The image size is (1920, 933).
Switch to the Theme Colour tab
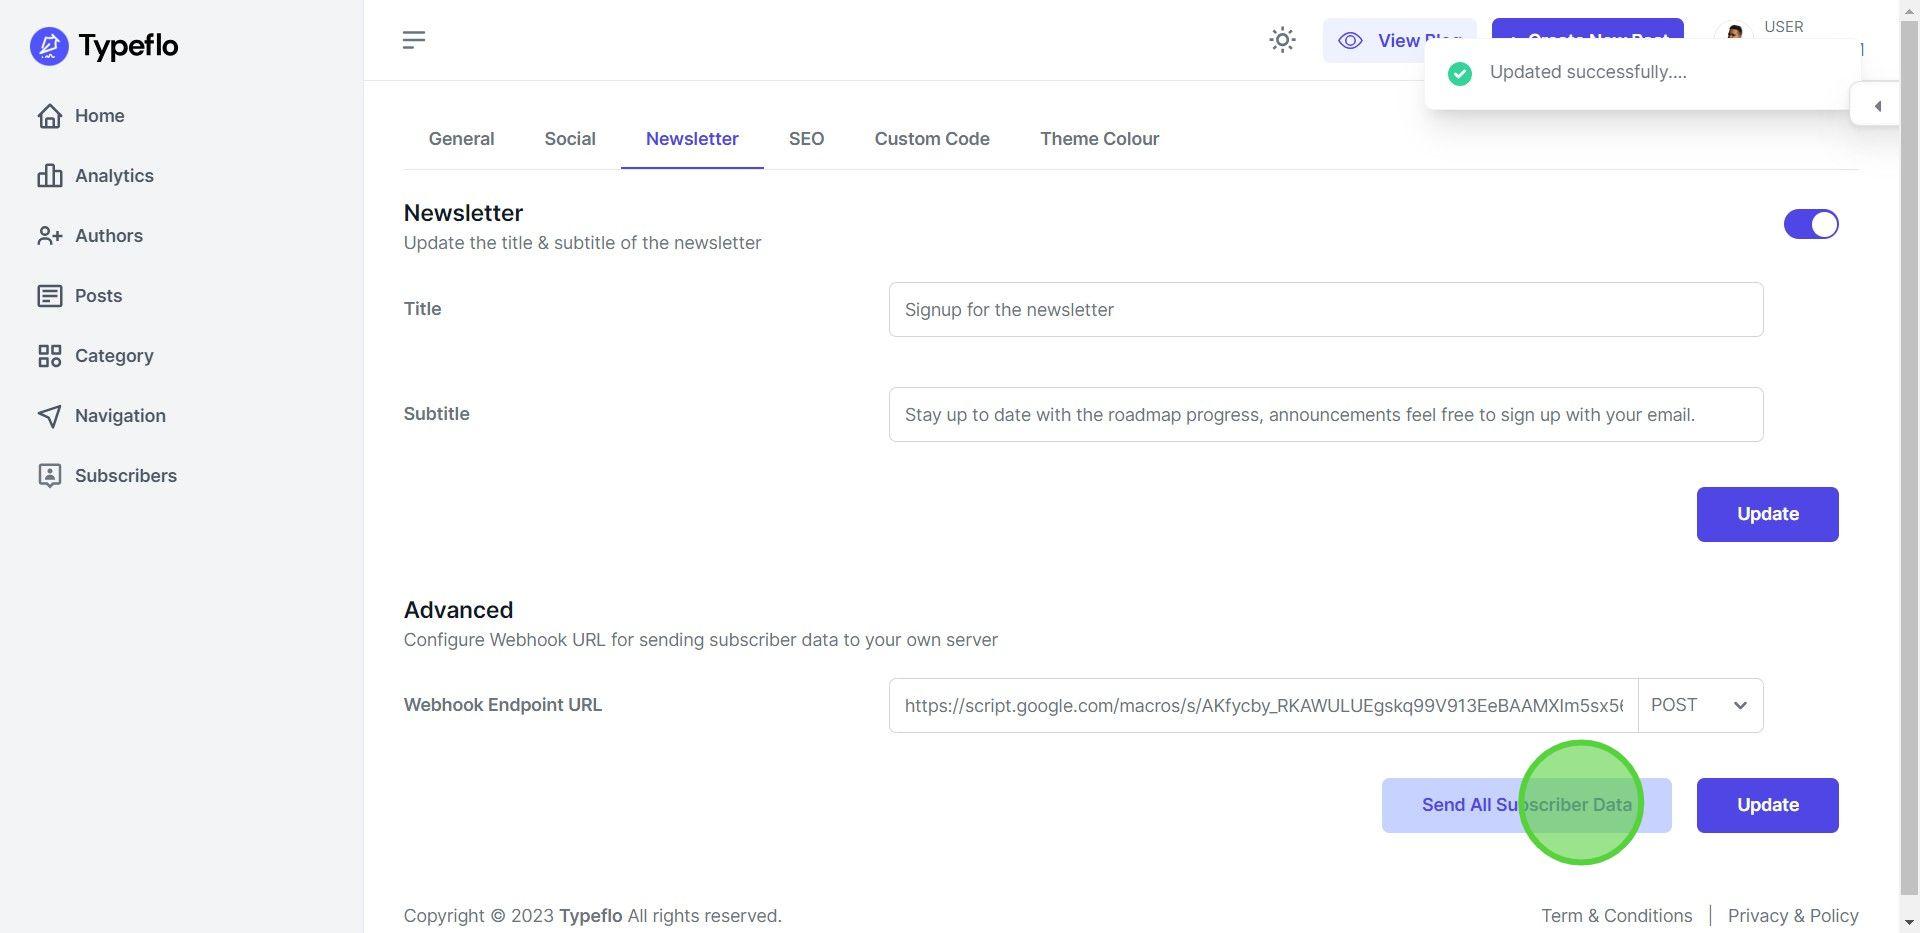click(x=1099, y=139)
